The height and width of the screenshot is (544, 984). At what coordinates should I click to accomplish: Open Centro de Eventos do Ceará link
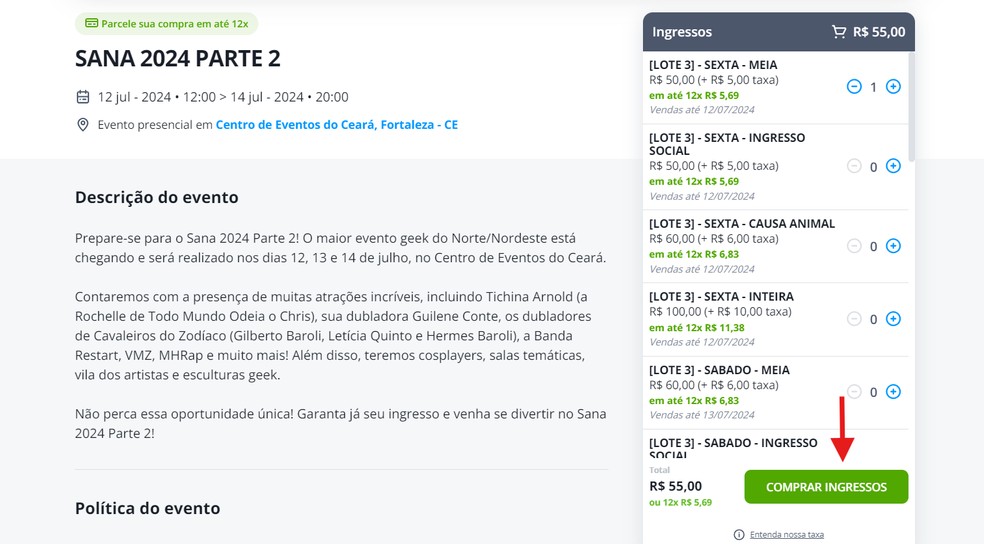336,125
